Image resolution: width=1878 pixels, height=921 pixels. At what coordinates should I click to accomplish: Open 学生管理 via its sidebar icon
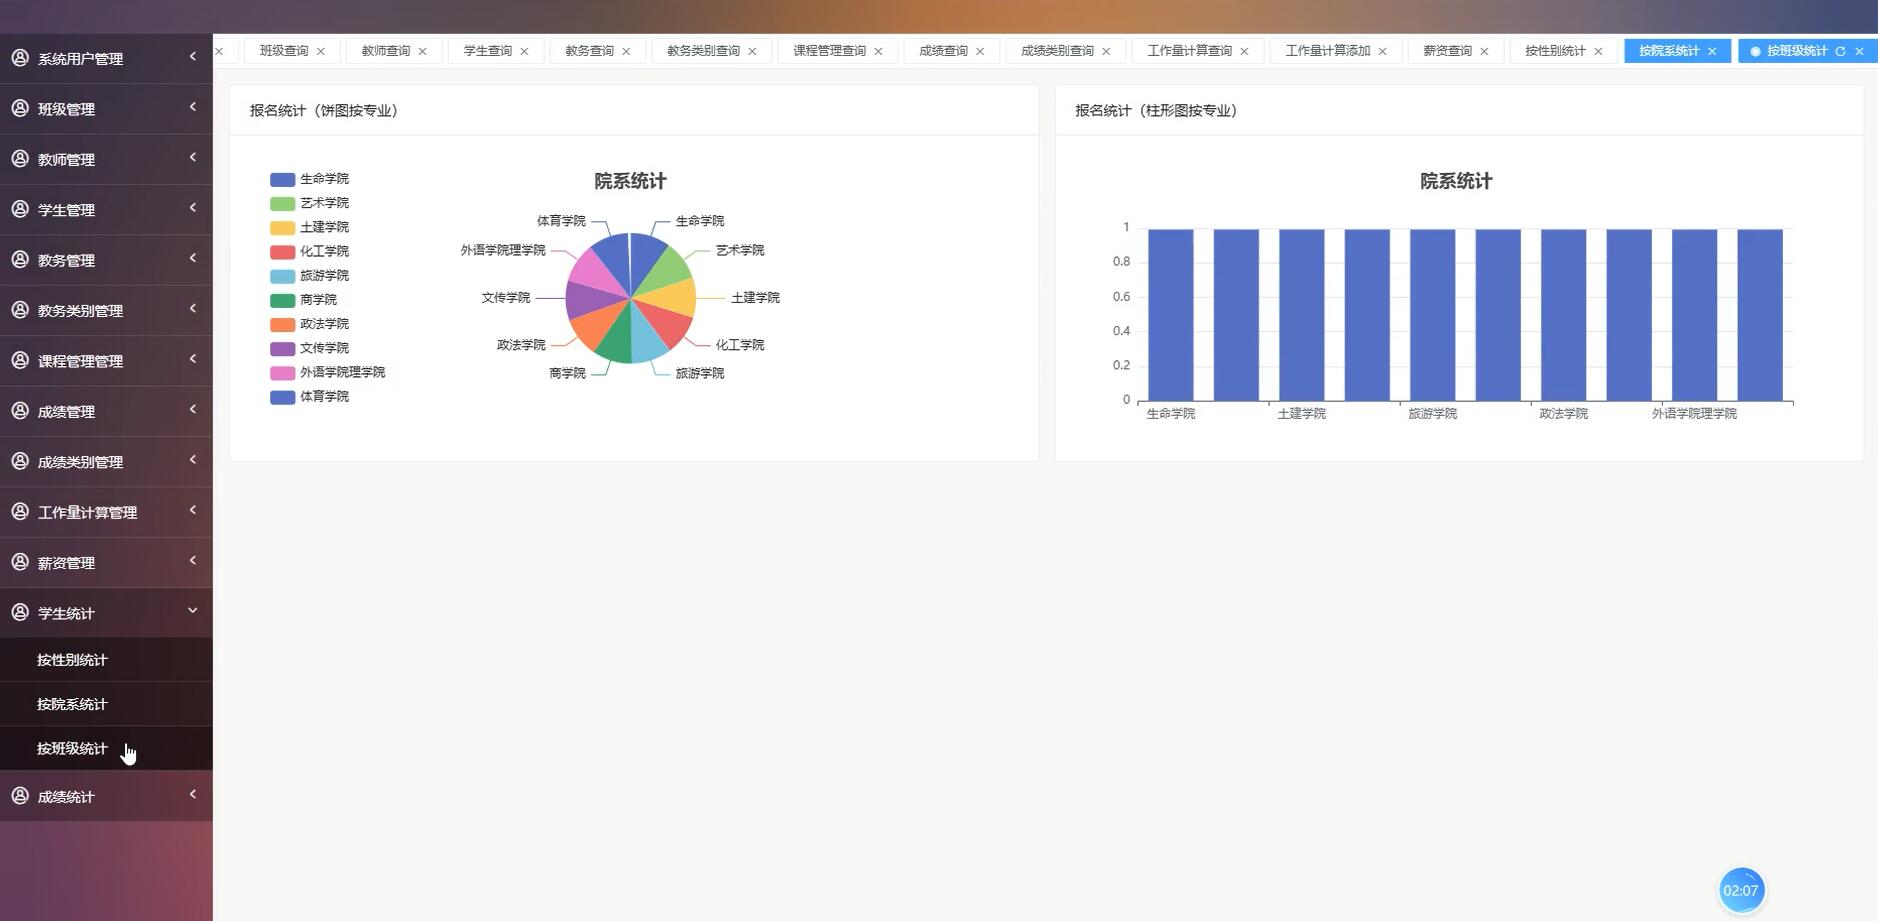20,208
